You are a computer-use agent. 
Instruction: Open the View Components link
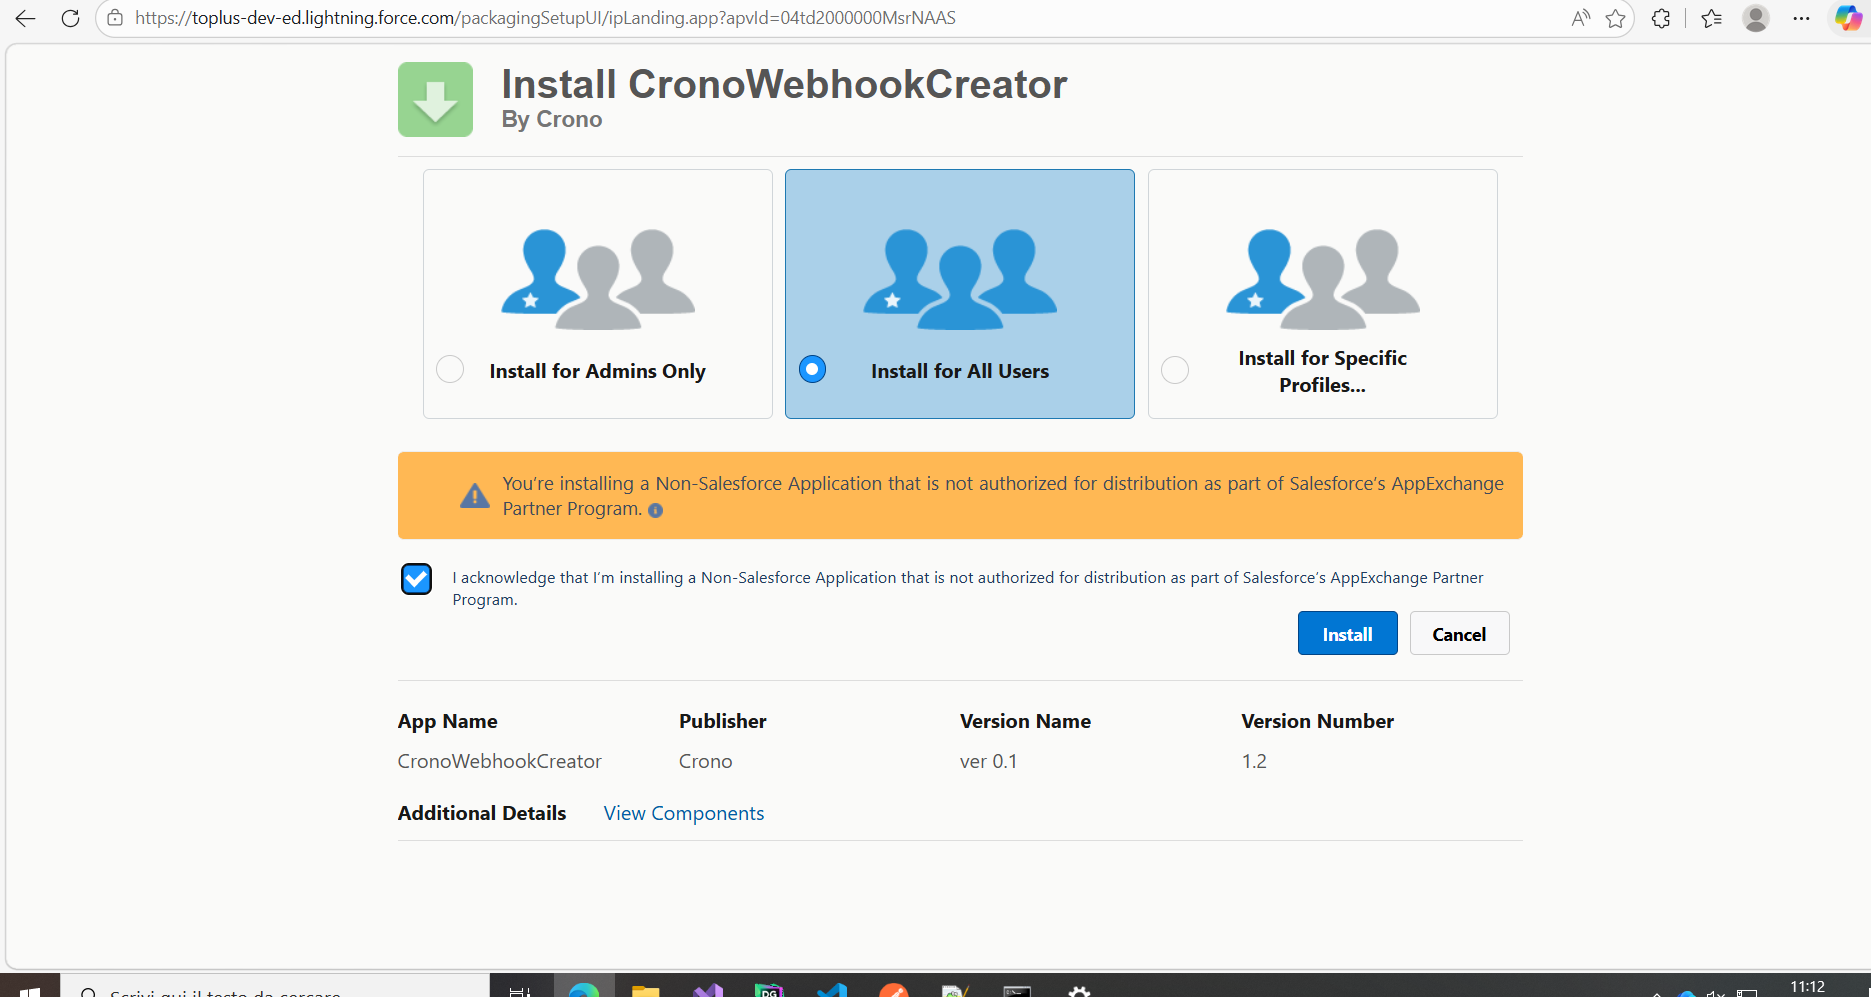pos(684,813)
